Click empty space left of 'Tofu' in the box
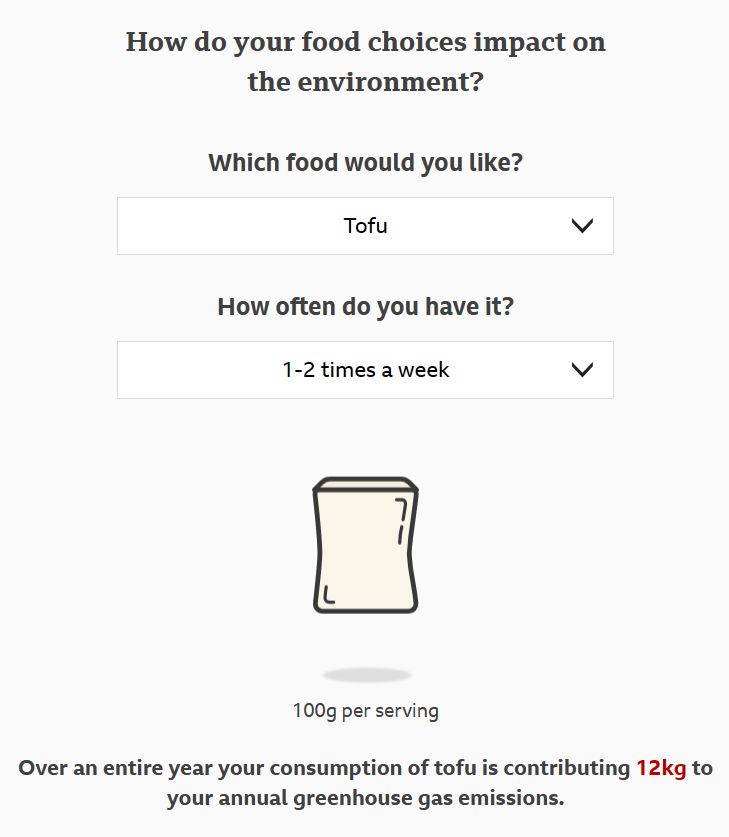The height and width of the screenshot is (837, 729). click(229, 226)
